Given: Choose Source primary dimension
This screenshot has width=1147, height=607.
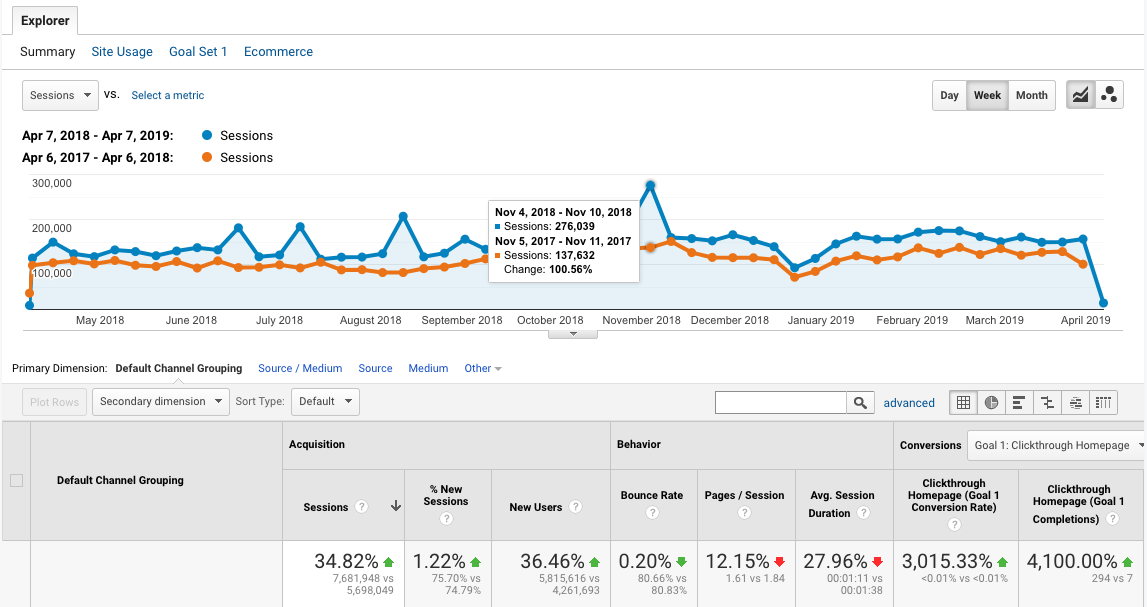Looking at the screenshot, I should tap(375, 369).
